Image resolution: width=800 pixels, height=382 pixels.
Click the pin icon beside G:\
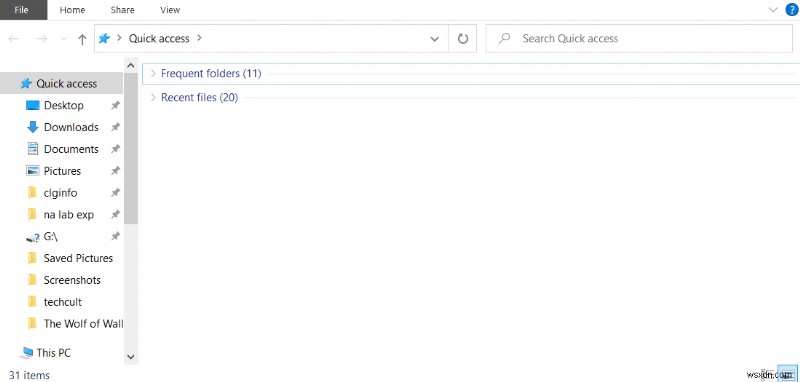(x=116, y=237)
